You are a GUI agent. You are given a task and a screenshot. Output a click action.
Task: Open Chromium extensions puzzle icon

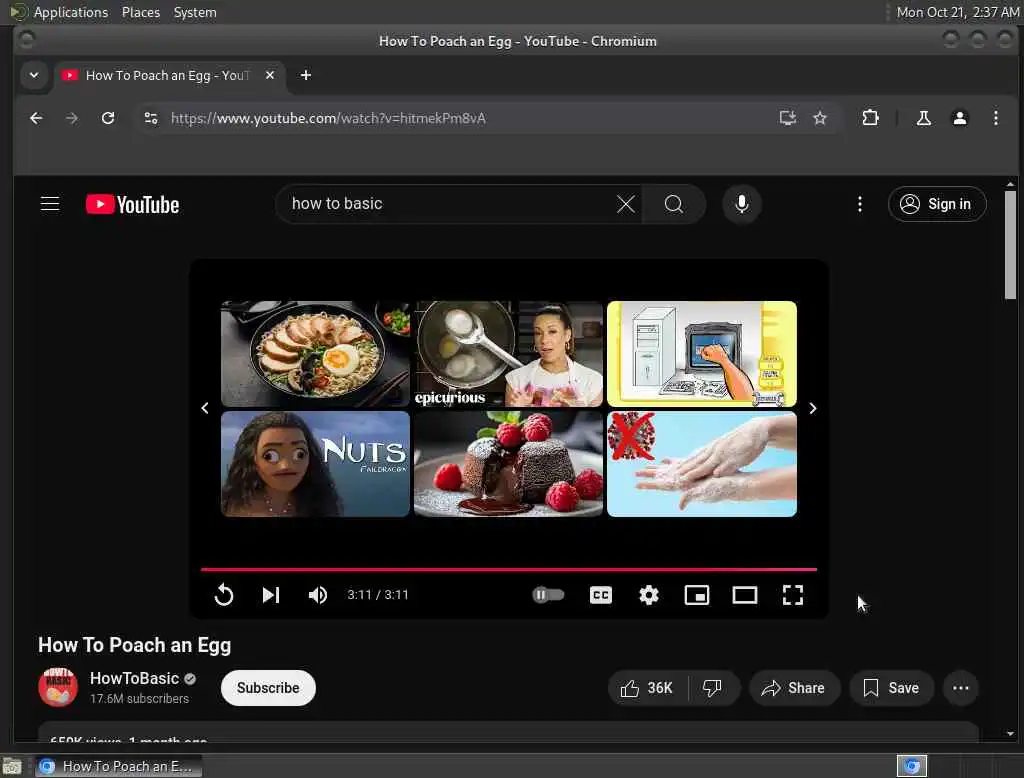(870, 118)
